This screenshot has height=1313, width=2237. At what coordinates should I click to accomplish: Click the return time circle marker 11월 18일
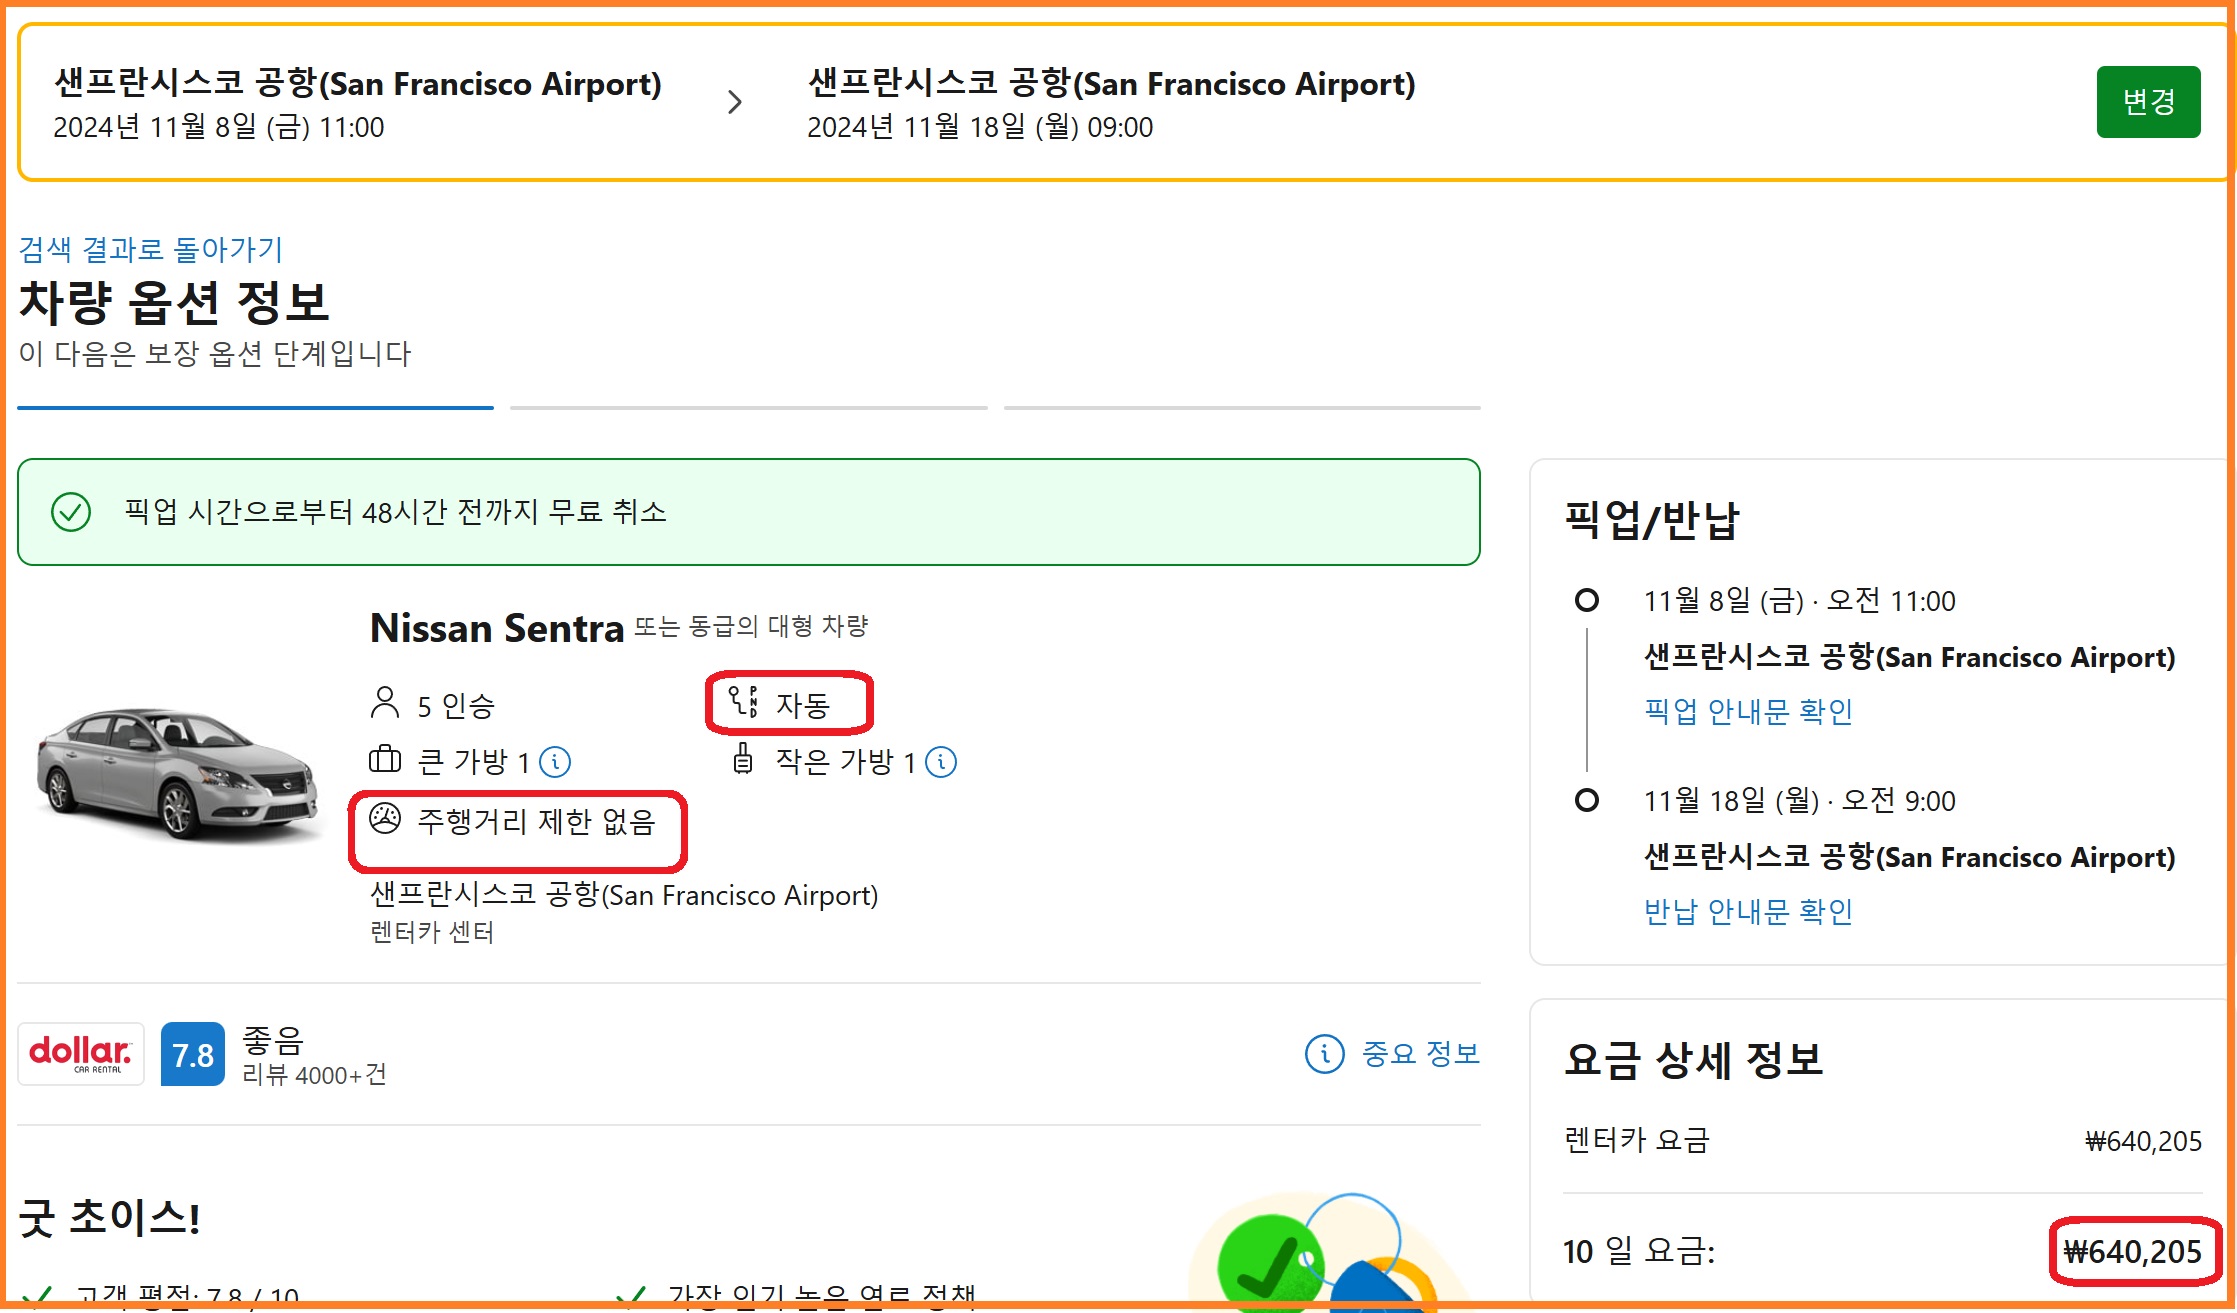(1587, 800)
